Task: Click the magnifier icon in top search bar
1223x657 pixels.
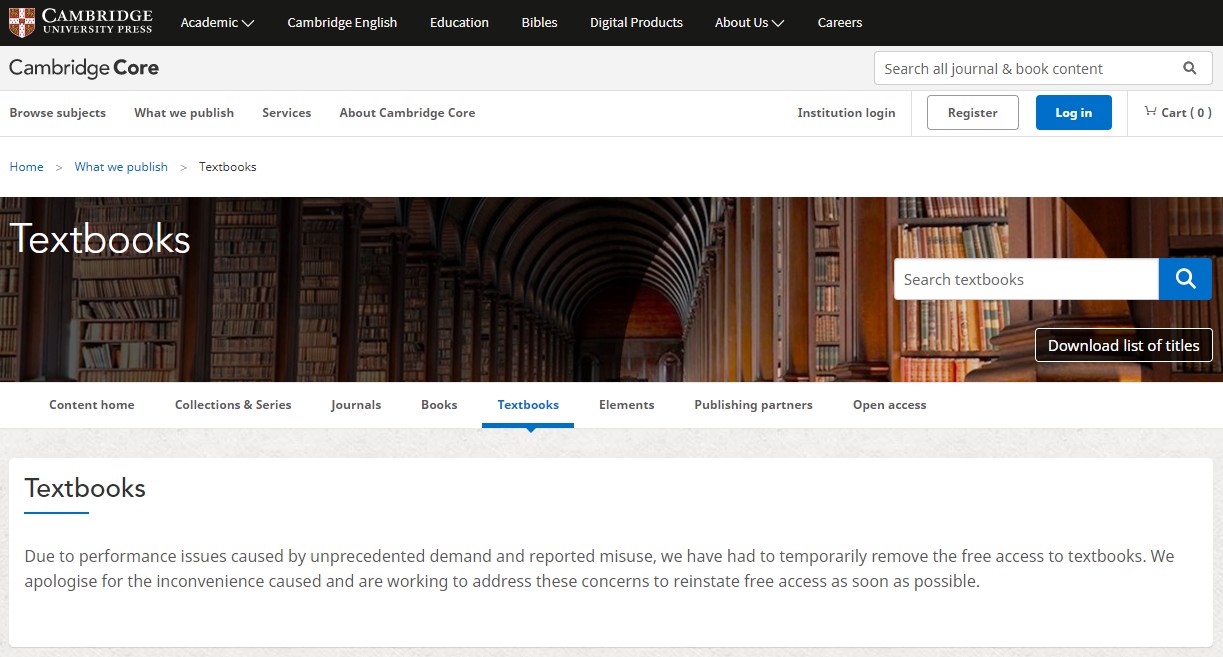Action: 1189,68
